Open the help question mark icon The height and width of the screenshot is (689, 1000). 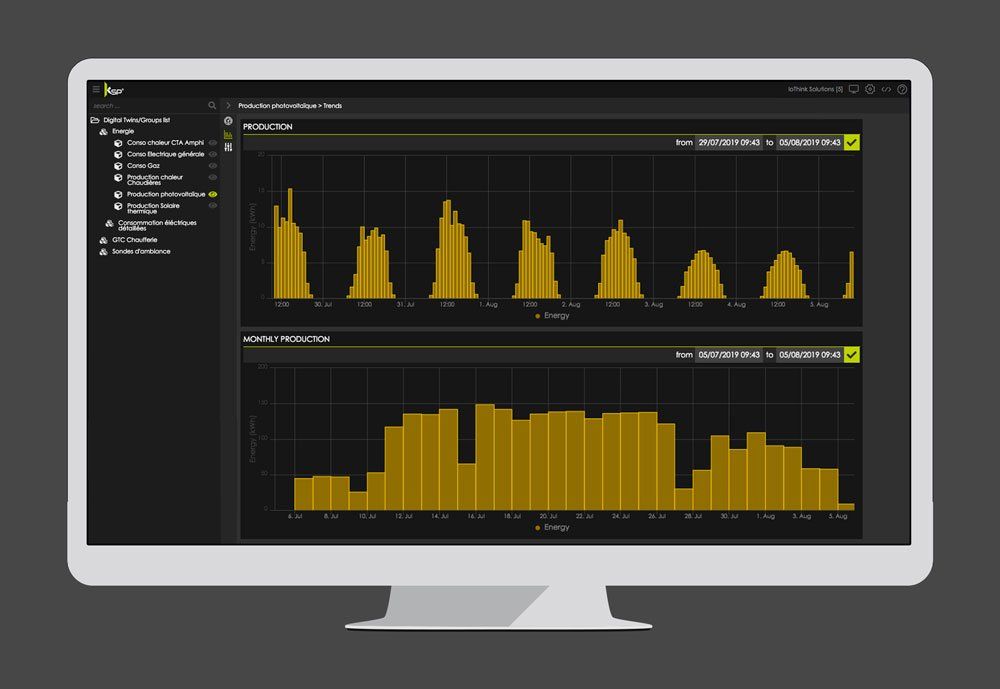pos(902,89)
